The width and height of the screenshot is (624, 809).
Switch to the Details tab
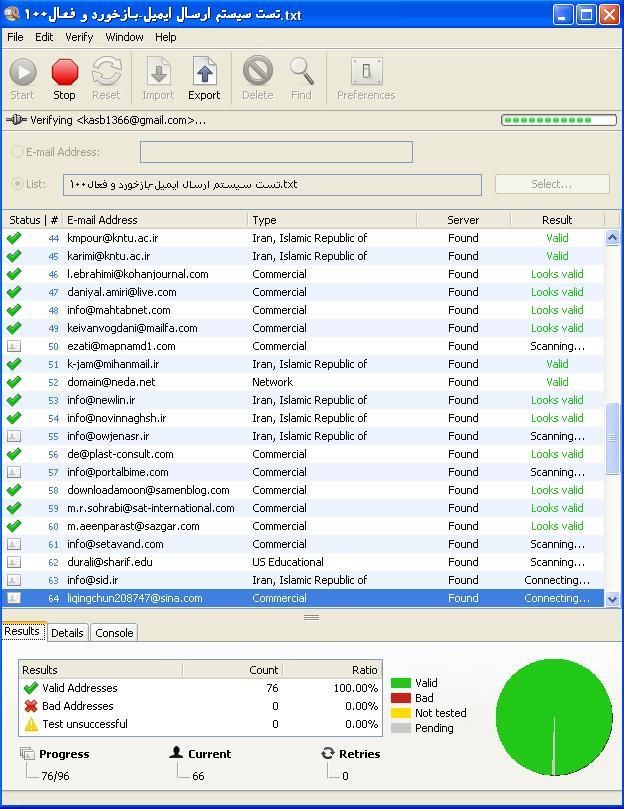pos(67,633)
